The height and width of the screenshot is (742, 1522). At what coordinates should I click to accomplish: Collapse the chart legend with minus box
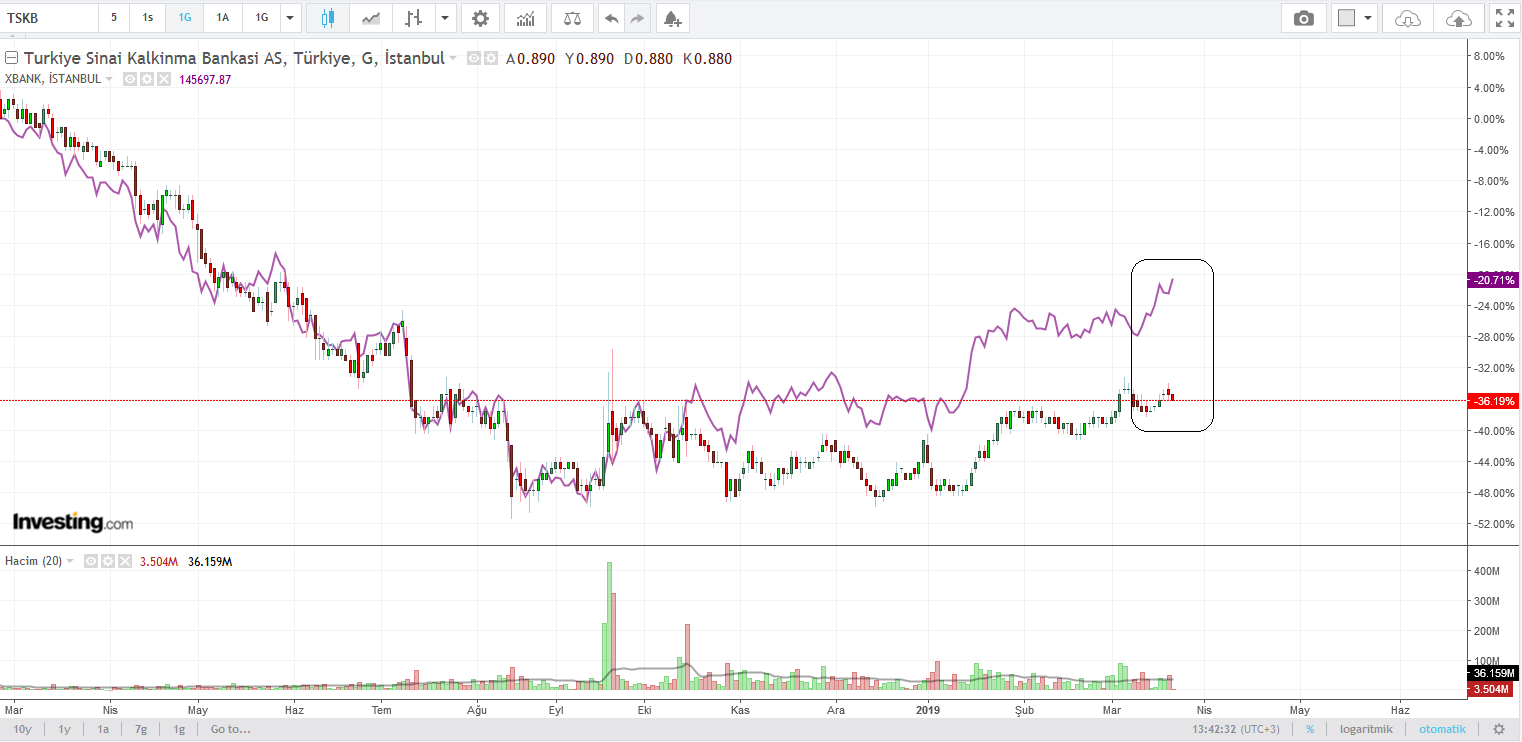coord(11,59)
